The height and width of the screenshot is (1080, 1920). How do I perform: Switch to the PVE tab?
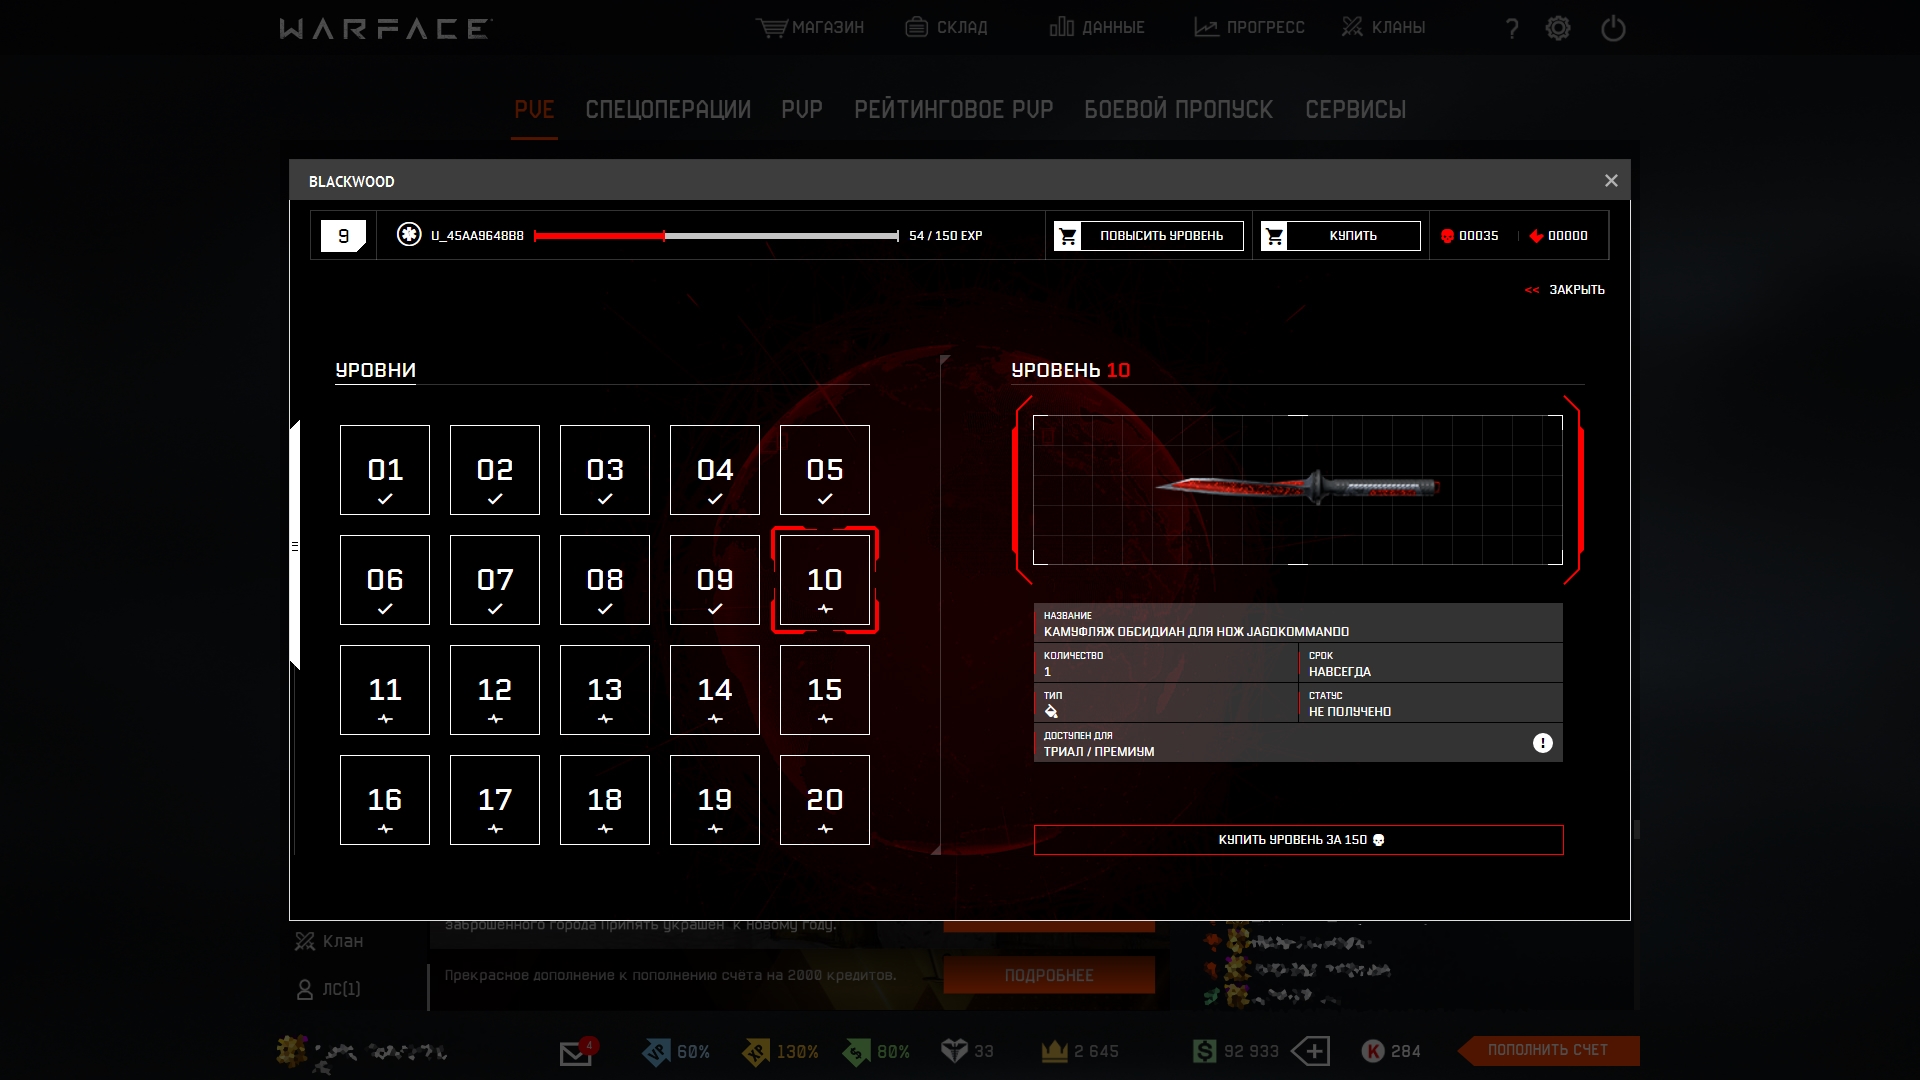pyautogui.click(x=534, y=109)
